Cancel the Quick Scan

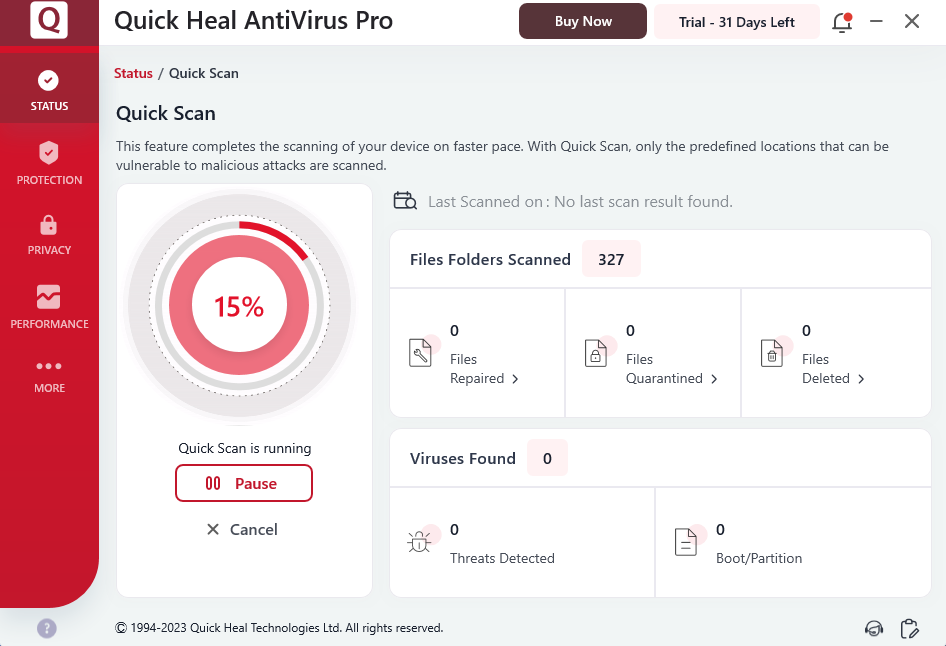click(242, 529)
